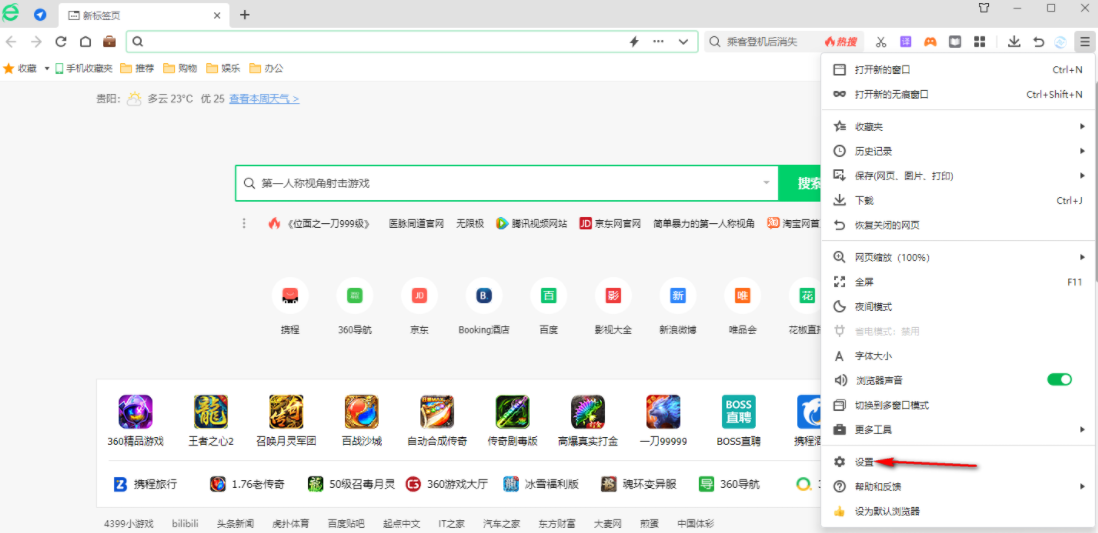Choose 字体大小 menu item
The height and width of the screenshot is (533, 1098).
point(959,355)
